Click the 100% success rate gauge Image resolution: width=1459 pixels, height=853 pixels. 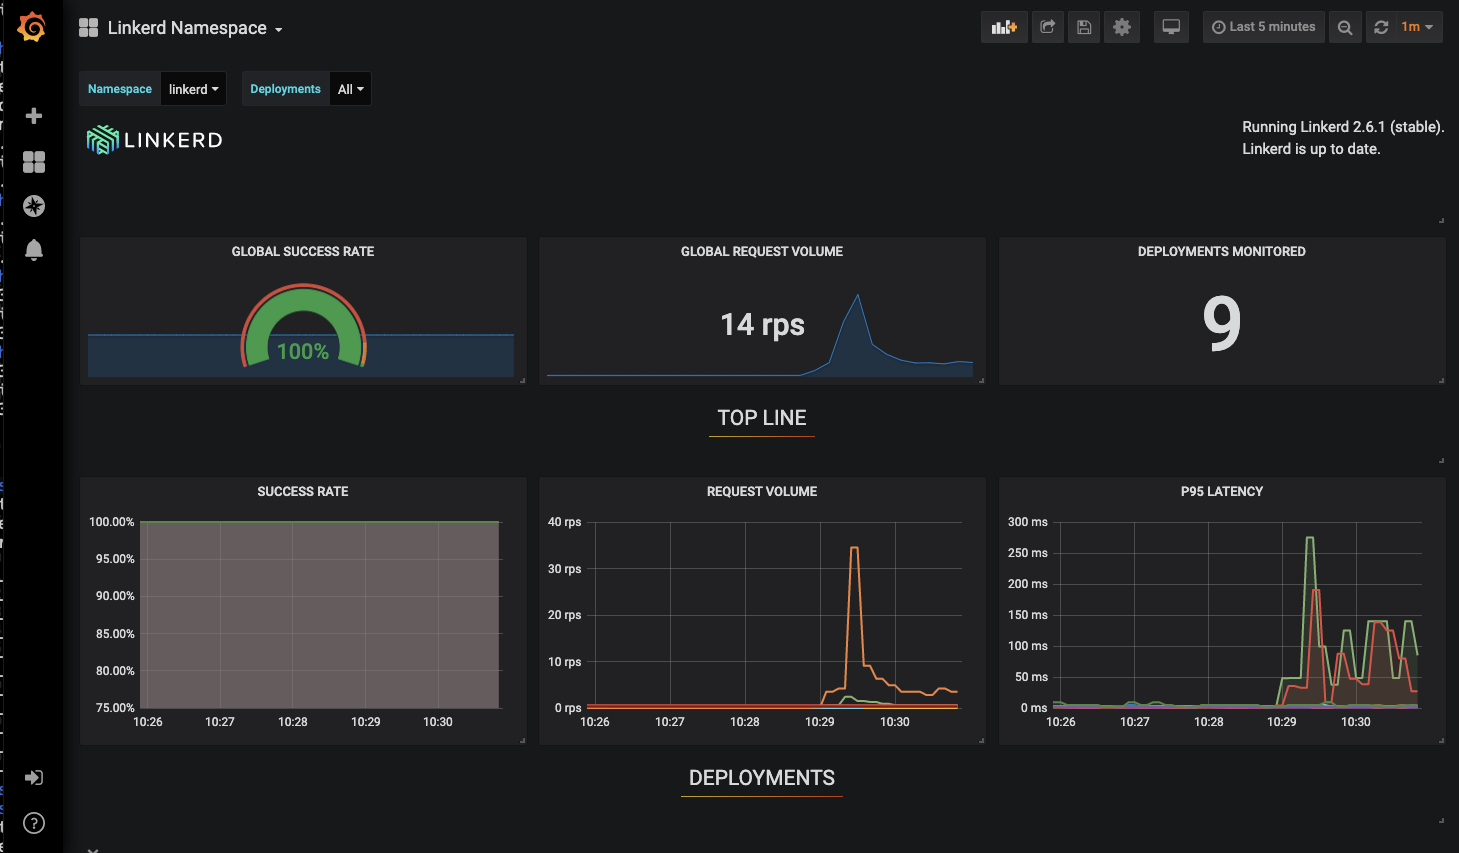tap(303, 327)
